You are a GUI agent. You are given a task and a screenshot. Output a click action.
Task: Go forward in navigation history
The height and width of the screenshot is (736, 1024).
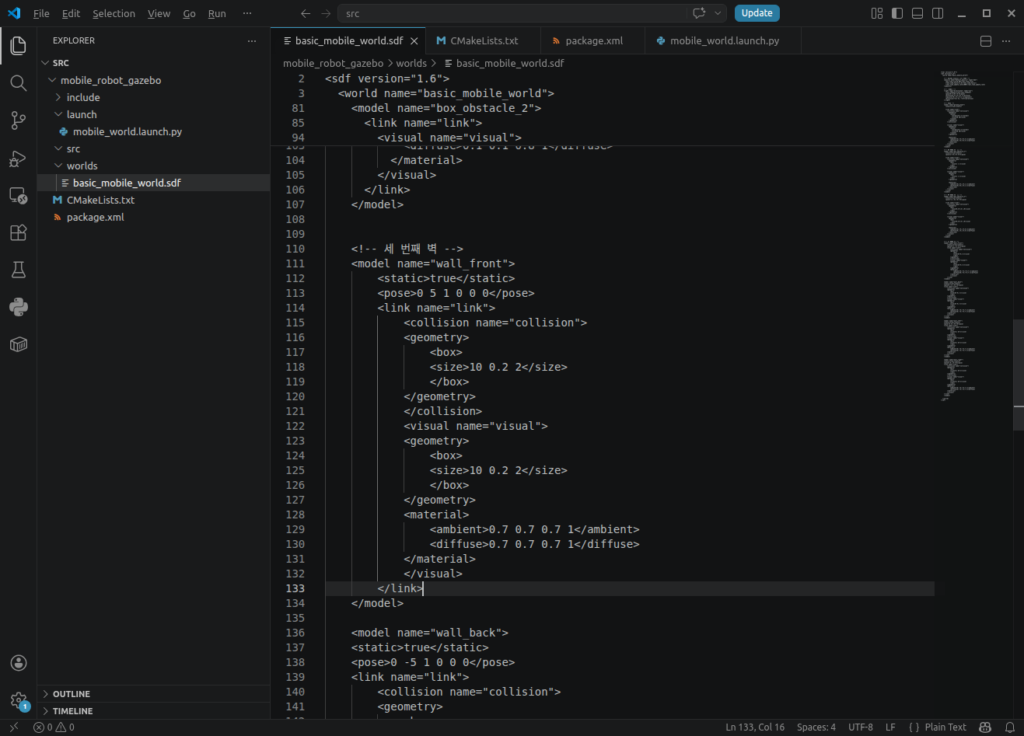[x=325, y=13]
